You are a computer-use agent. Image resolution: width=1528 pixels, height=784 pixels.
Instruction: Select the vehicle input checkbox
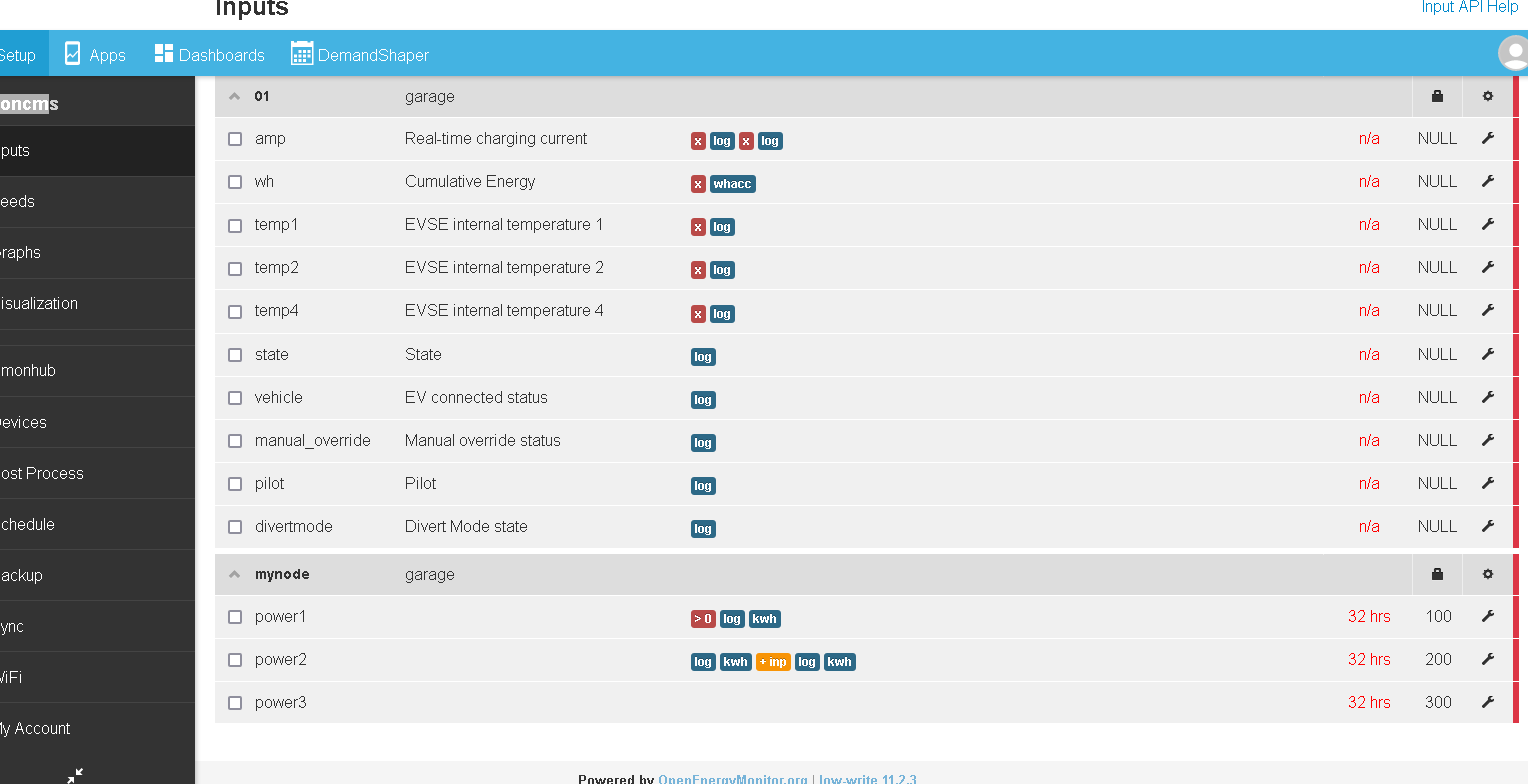pyautogui.click(x=235, y=398)
